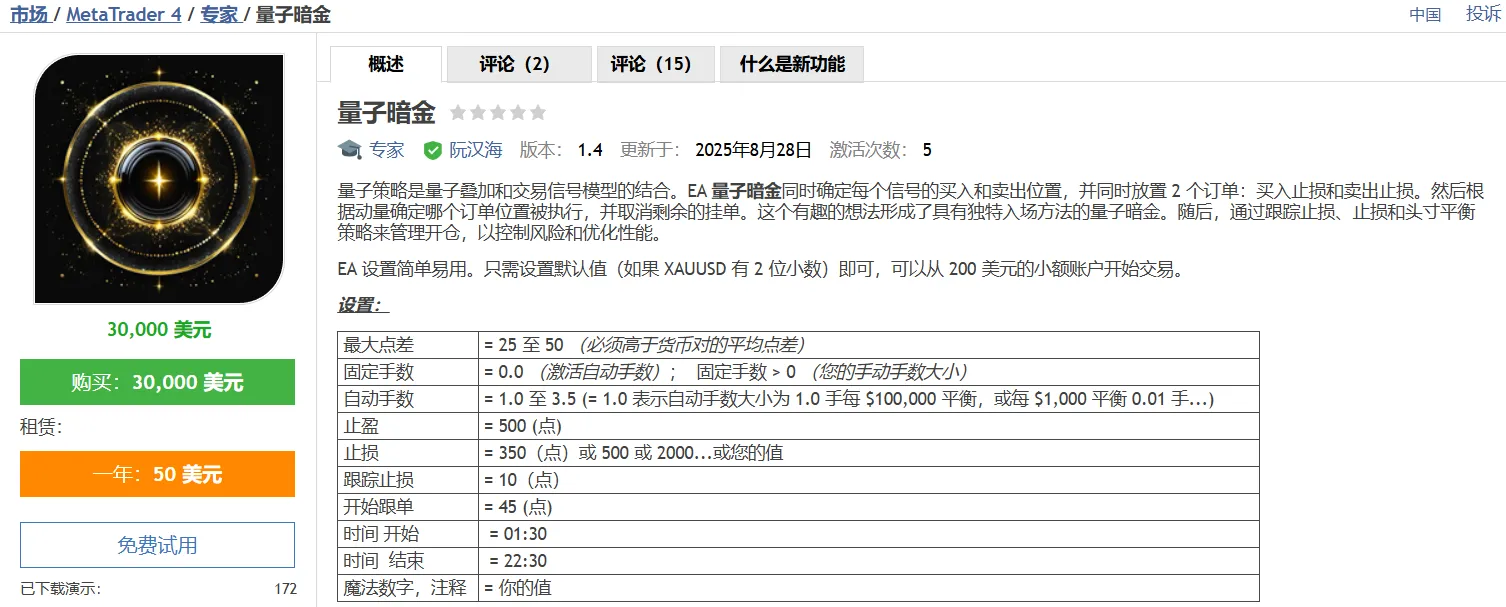This screenshot has width=1506, height=607.
Task: Open the 专家 category link under the title
Action: point(387,150)
